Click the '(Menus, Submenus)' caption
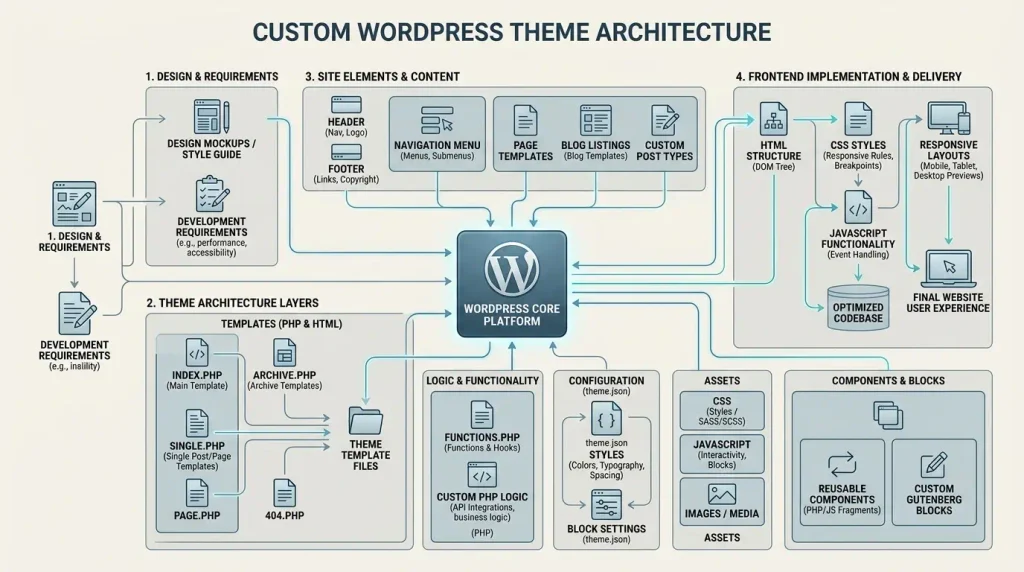The image size is (1024, 572). [x=437, y=156]
